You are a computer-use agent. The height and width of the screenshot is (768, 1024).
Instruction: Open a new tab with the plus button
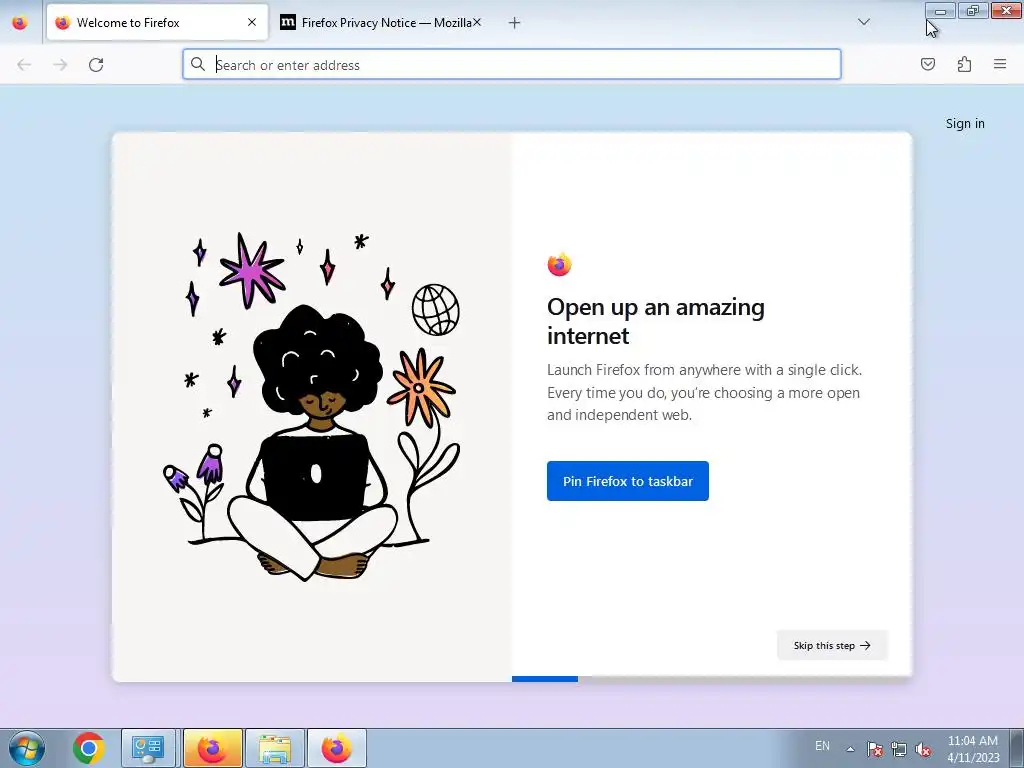click(515, 23)
